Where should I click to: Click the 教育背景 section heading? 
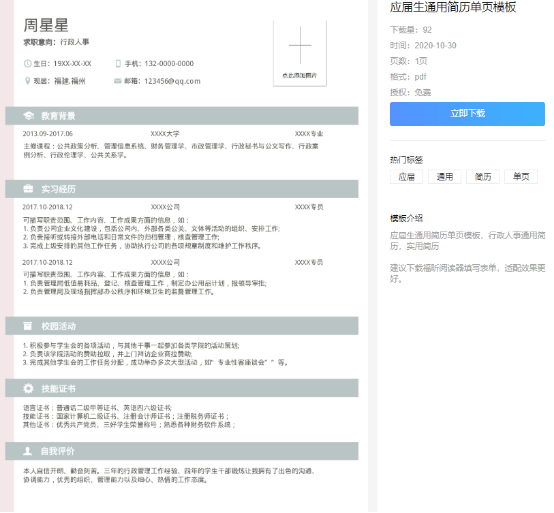pos(58,116)
